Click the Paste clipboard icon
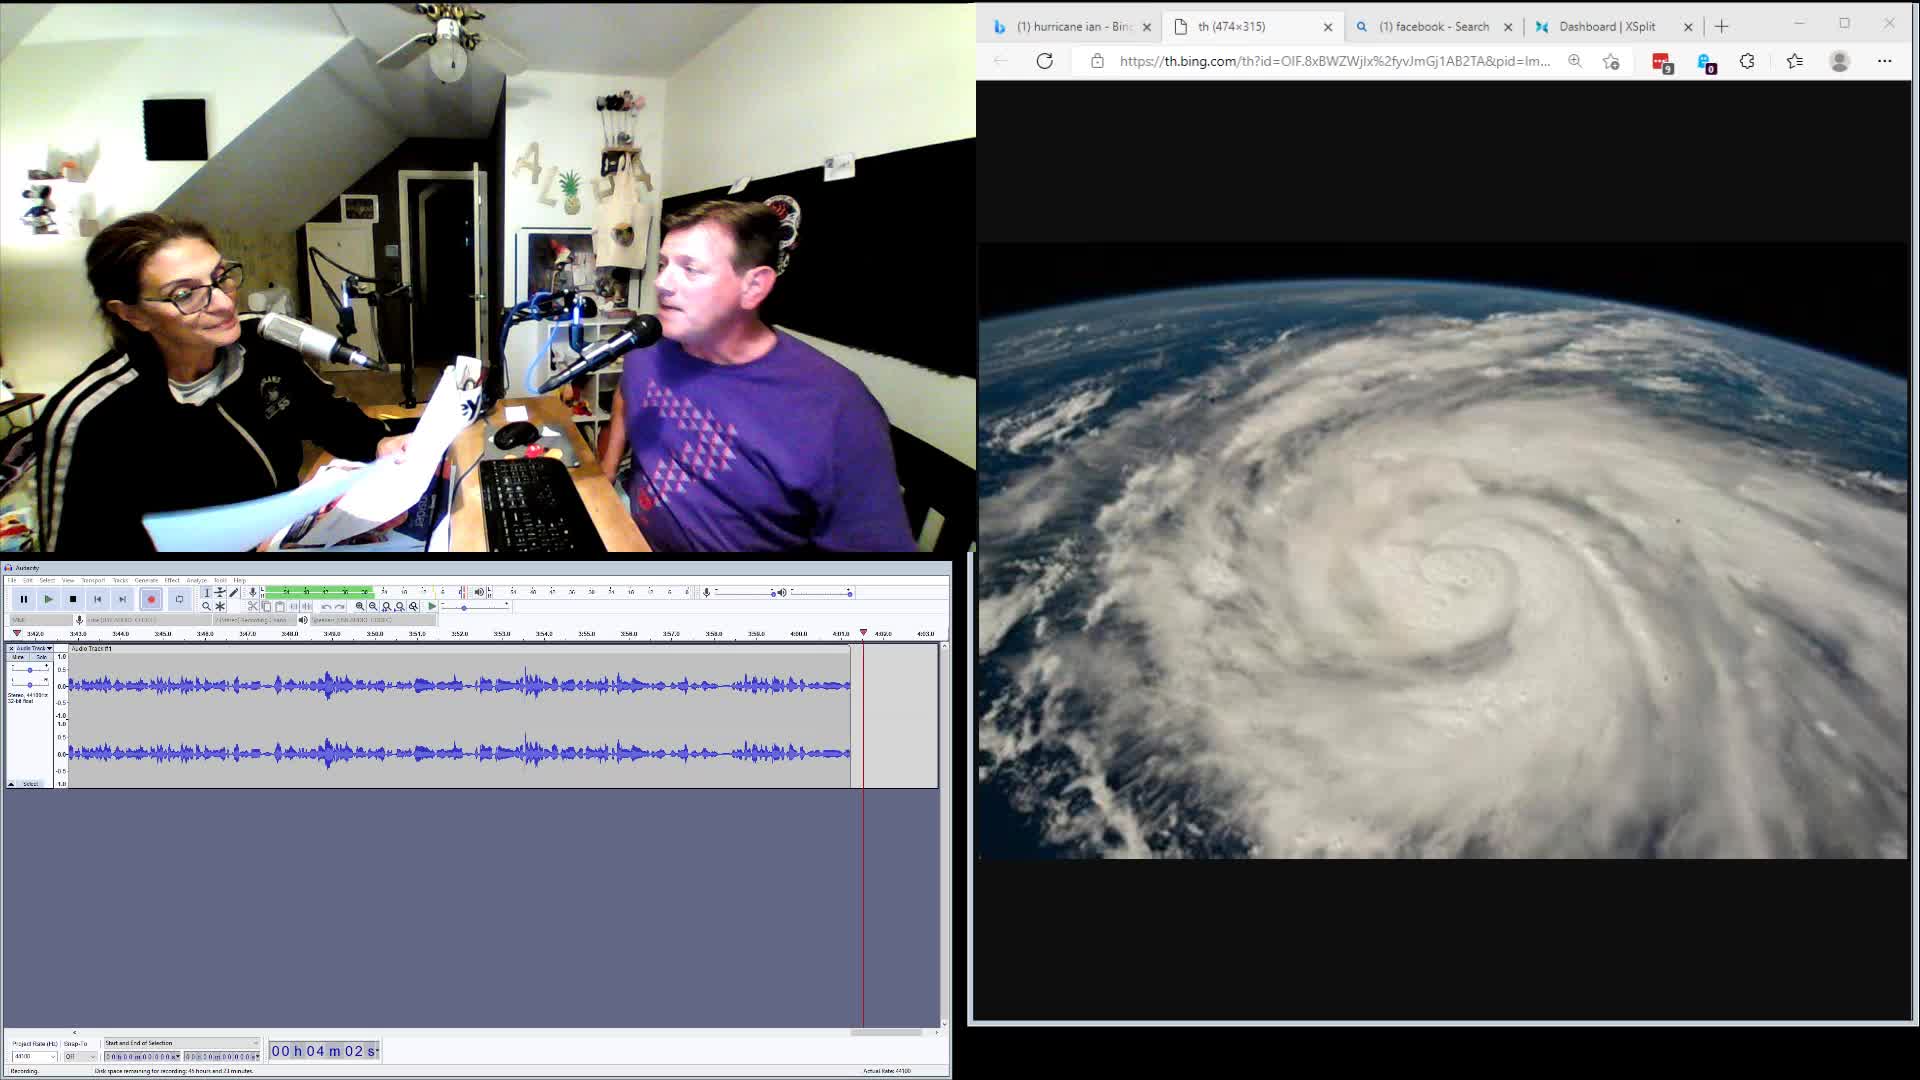 click(280, 606)
